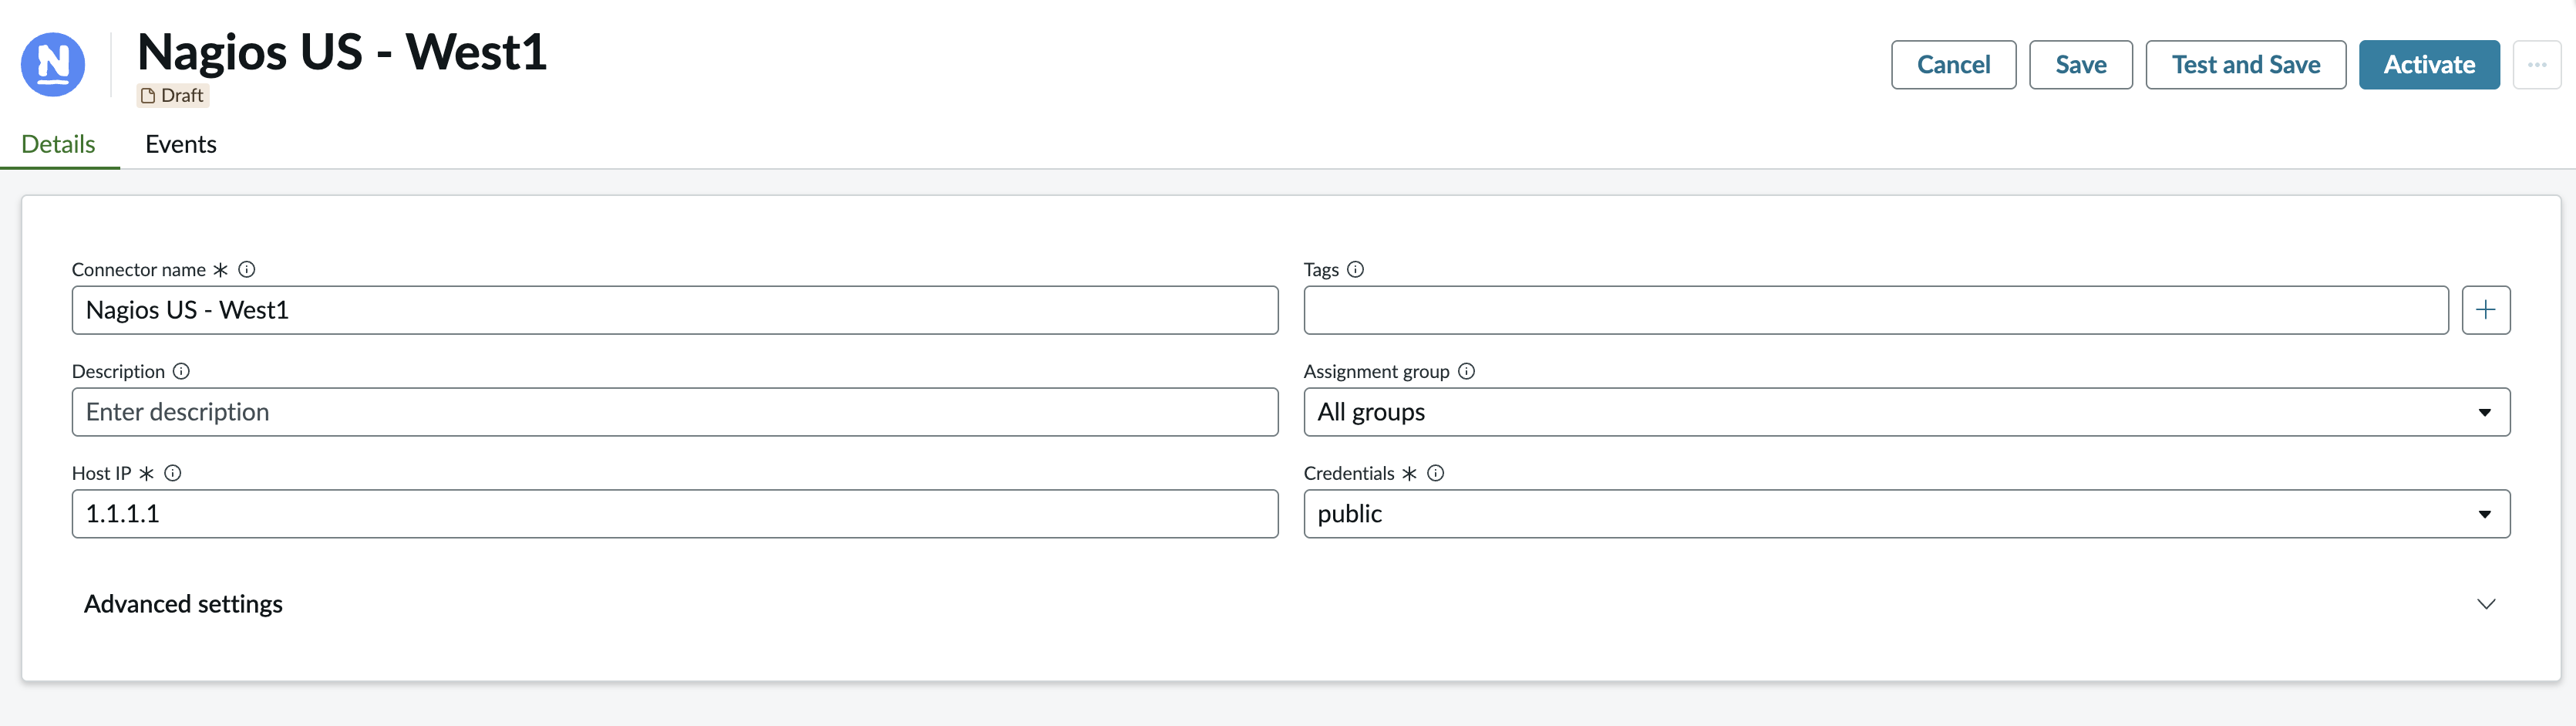Open the Credentials dropdown

tap(1906, 514)
